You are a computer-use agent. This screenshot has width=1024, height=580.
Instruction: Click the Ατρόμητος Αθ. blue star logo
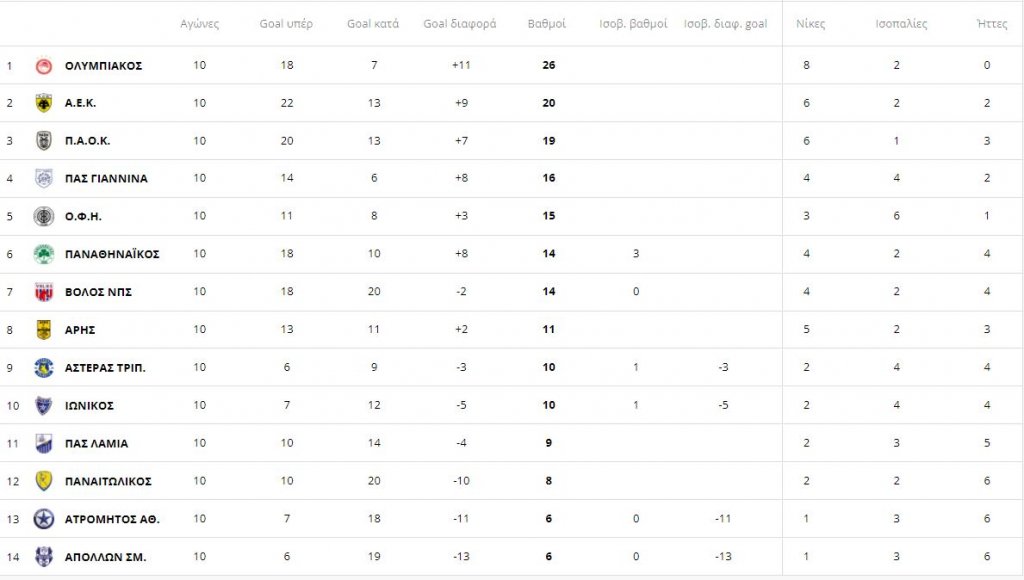[44, 519]
